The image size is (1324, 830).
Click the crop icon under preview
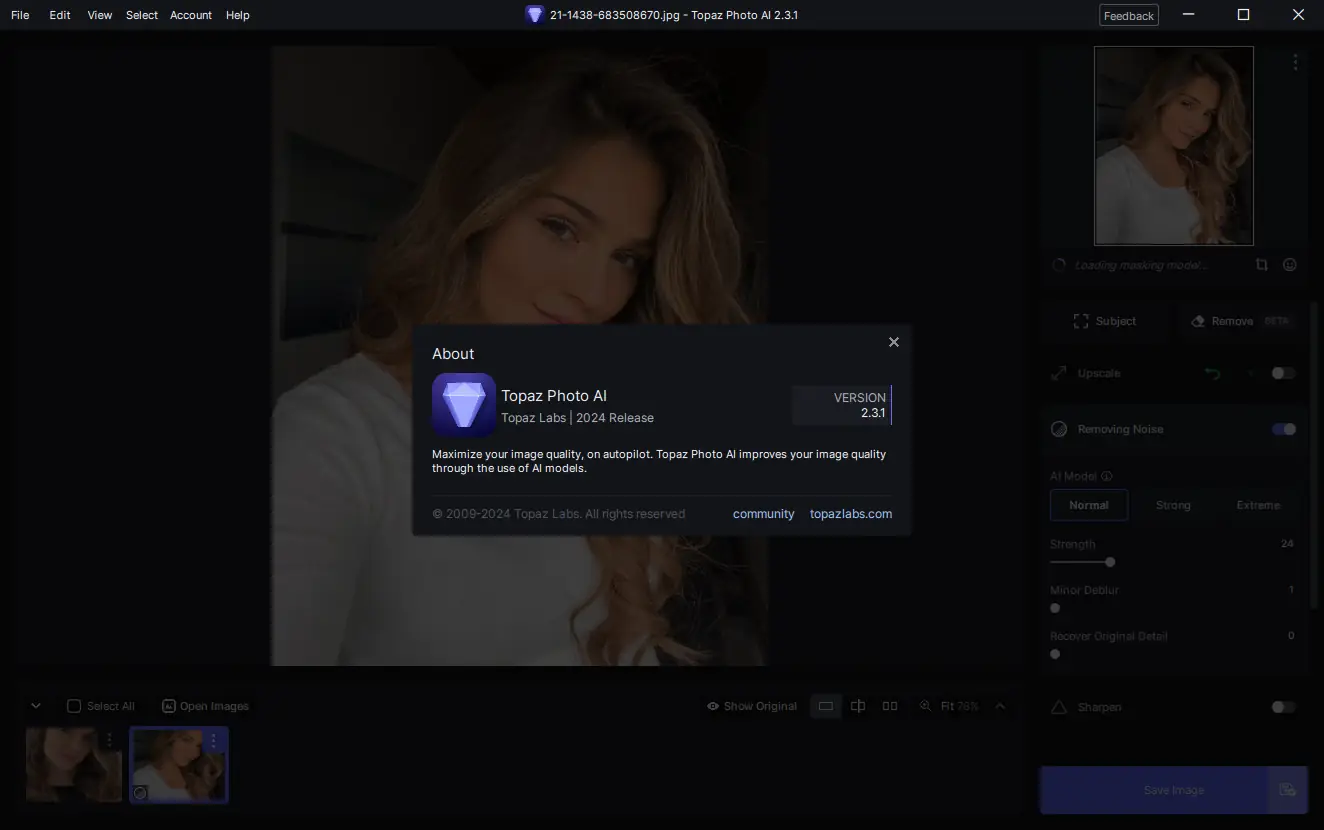tap(1262, 265)
